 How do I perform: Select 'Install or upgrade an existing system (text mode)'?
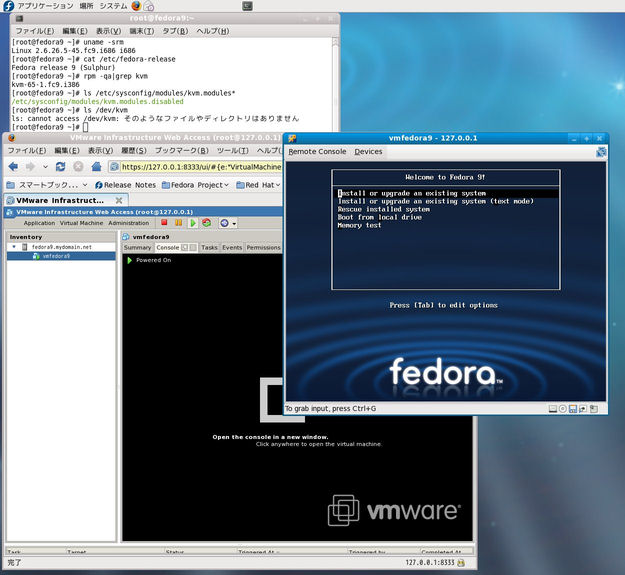click(436, 201)
